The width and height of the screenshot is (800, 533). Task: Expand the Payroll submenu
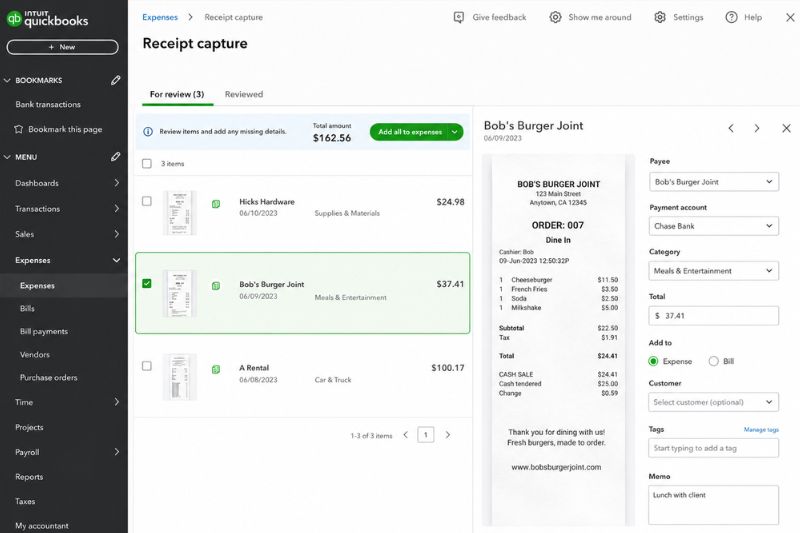pyautogui.click(x=116, y=452)
